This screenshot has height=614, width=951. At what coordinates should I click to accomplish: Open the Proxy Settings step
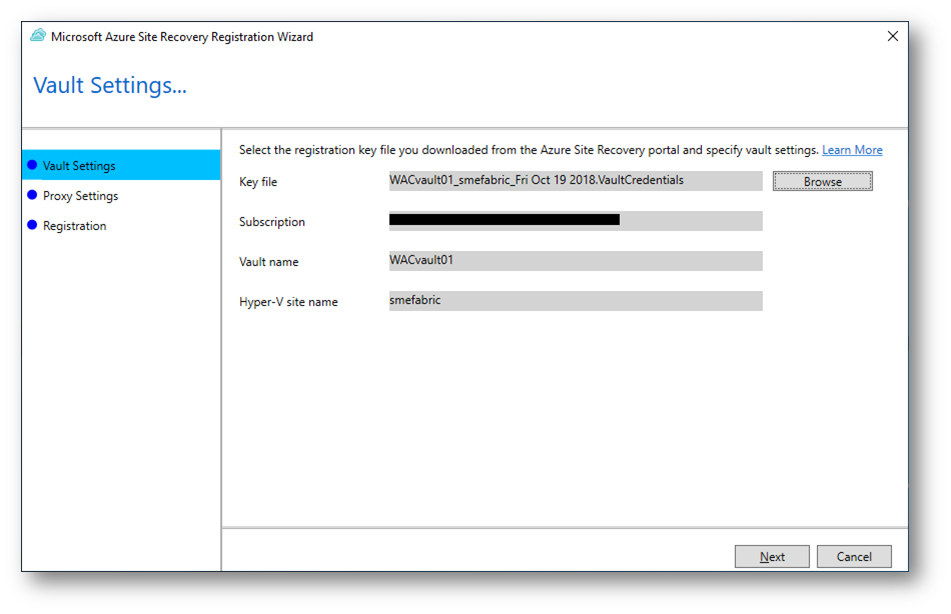pyautogui.click(x=81, y=196)
